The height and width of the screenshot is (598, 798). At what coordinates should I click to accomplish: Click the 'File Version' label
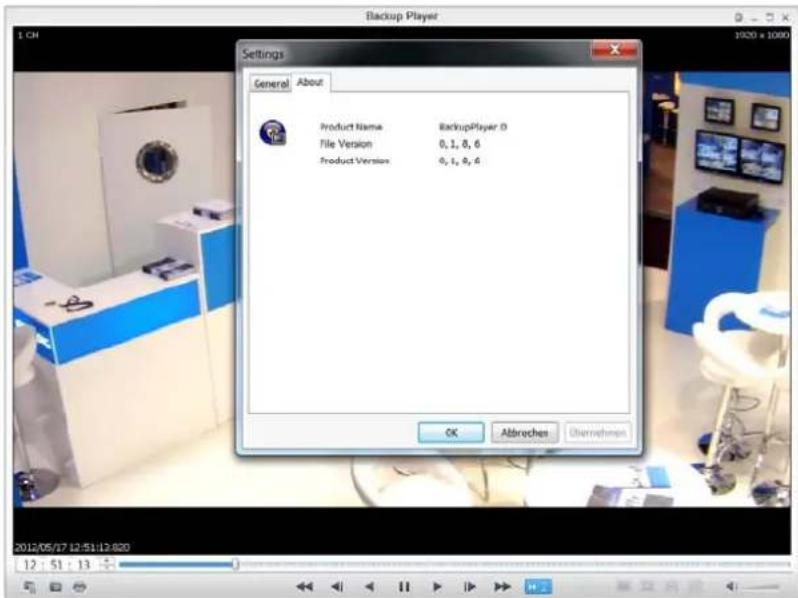point(346,144)
